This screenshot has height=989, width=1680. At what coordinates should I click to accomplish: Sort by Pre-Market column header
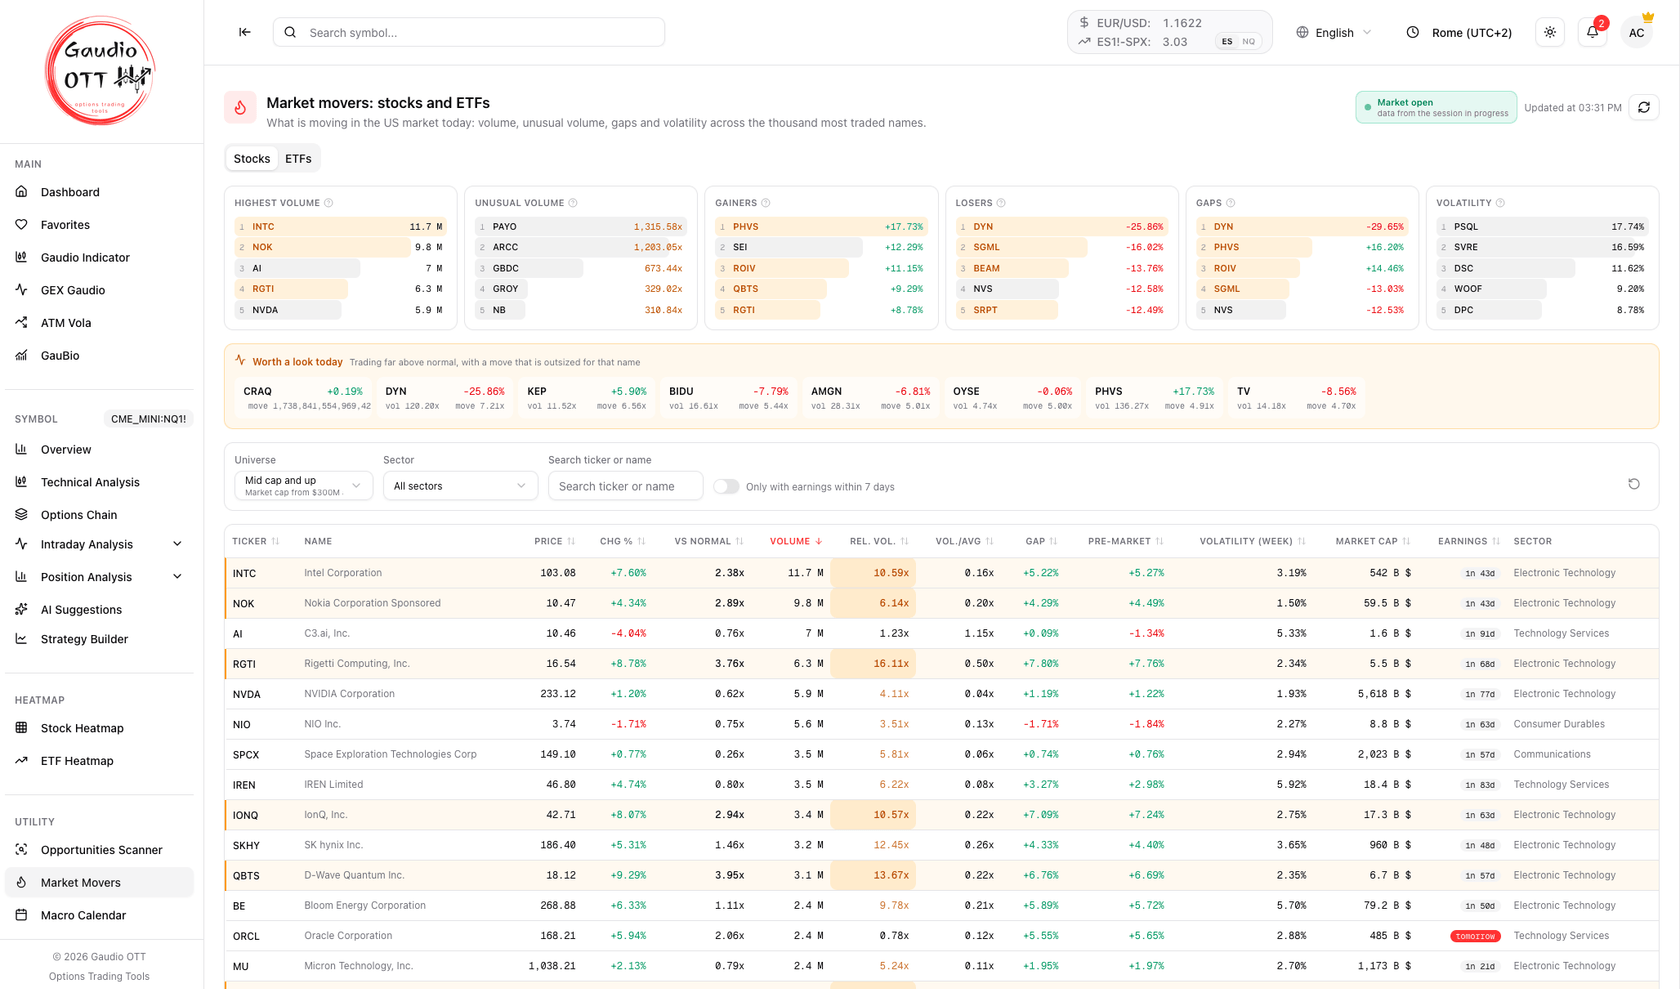[1126, 541]
